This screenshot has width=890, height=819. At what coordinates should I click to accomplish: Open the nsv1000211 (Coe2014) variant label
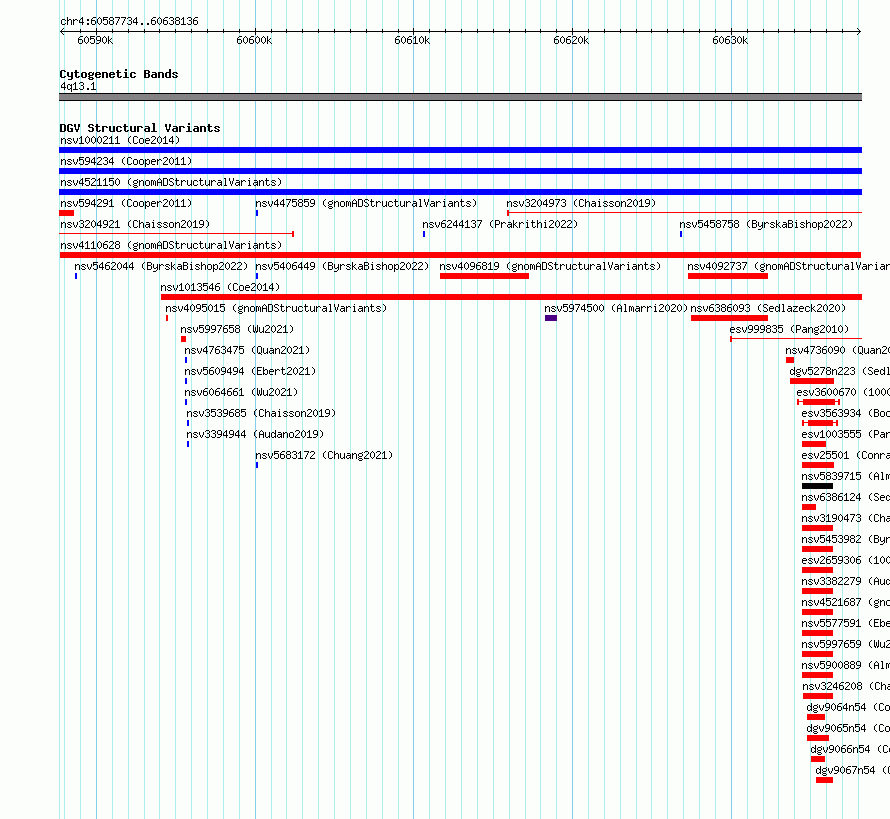pyautogui.click(x=120, y=140)
